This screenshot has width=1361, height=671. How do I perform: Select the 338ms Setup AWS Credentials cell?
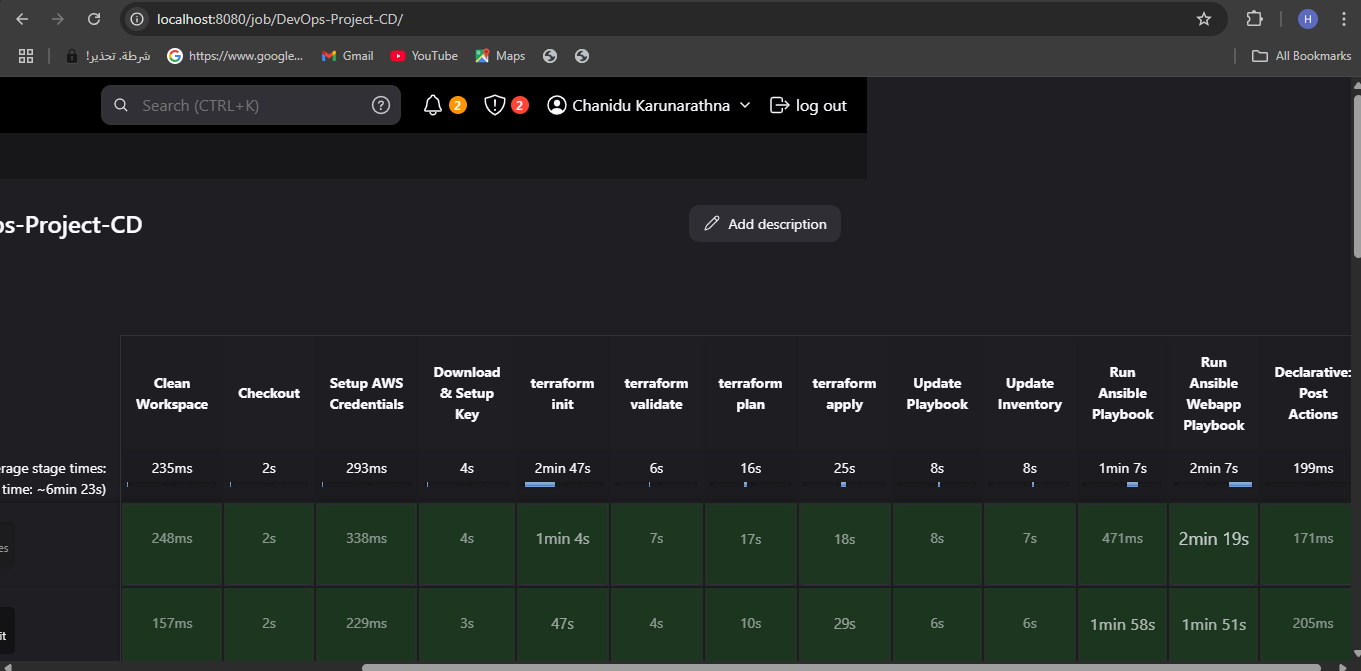(x=367, y=543)
